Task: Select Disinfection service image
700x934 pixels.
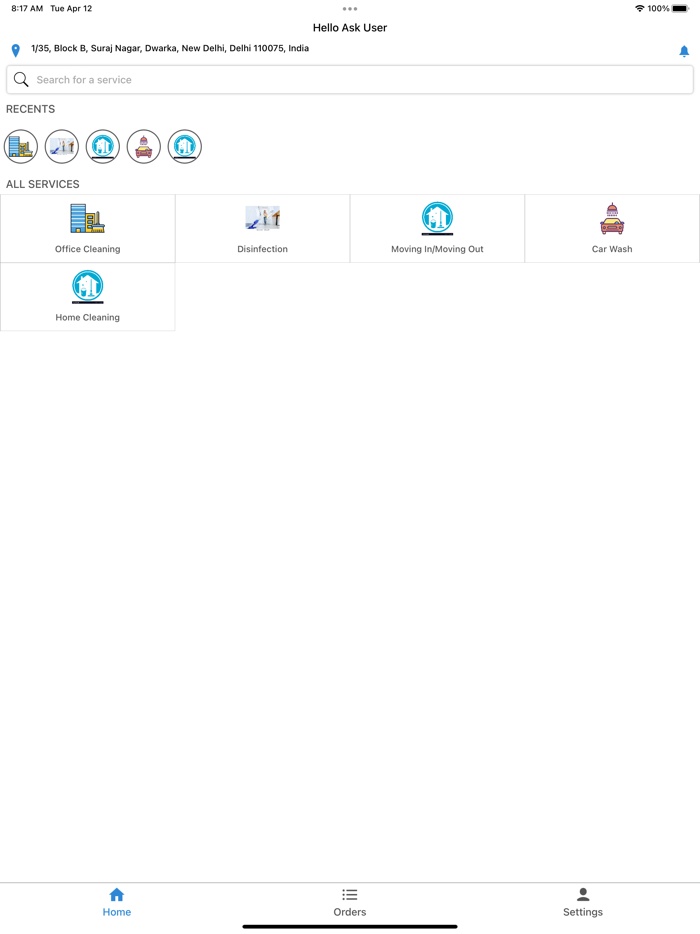Action: pos(263,218)
